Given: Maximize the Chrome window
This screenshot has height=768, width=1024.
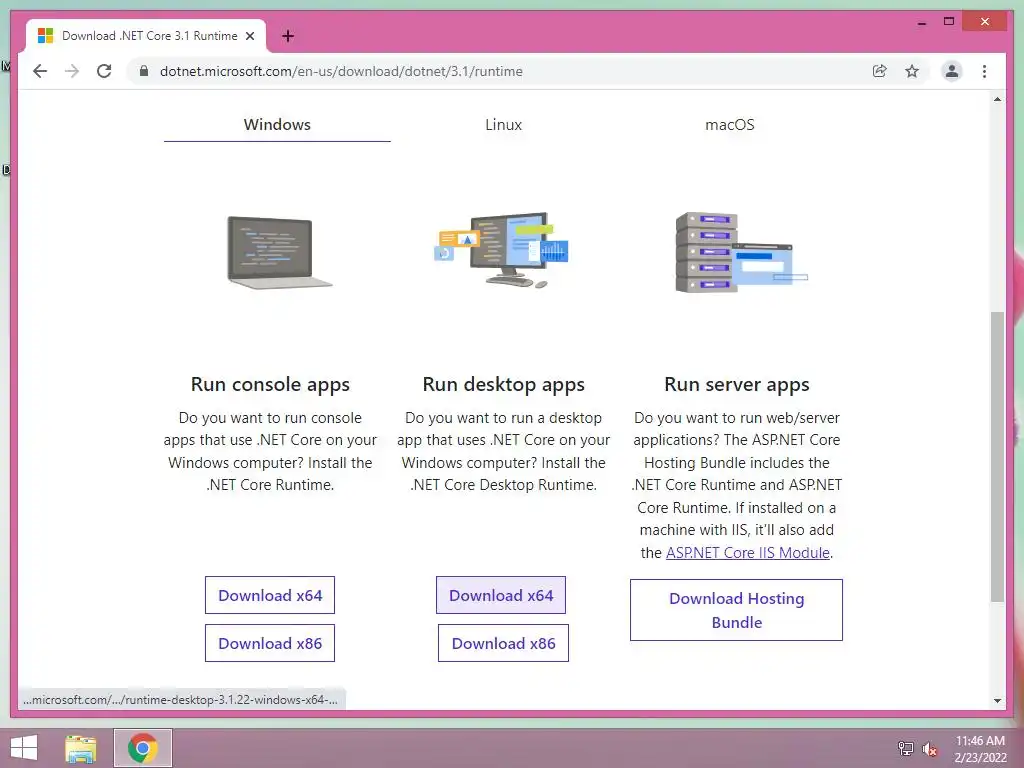Looking at the screenshot, I should (x=949, y=22).
